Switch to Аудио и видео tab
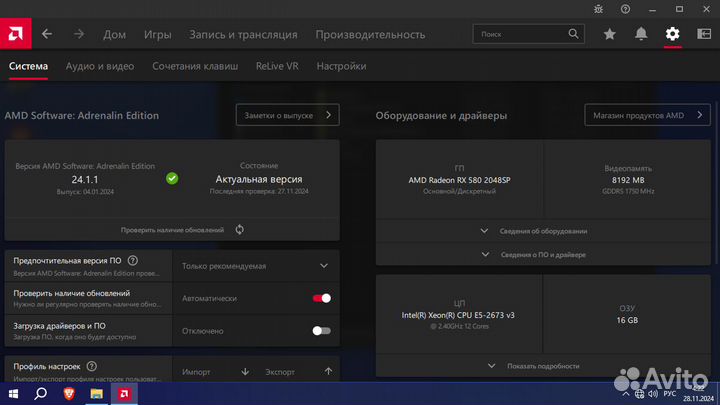 pyautogui.click(x=100, y=66)
